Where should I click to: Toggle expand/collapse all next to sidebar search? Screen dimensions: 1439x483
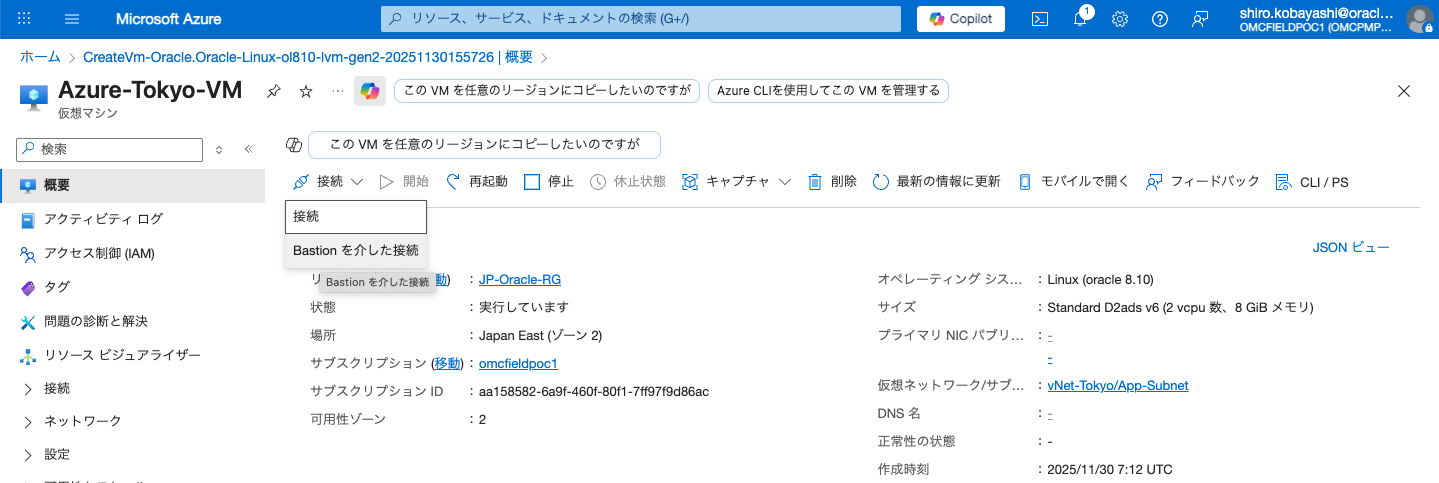[x=219, y=149]
